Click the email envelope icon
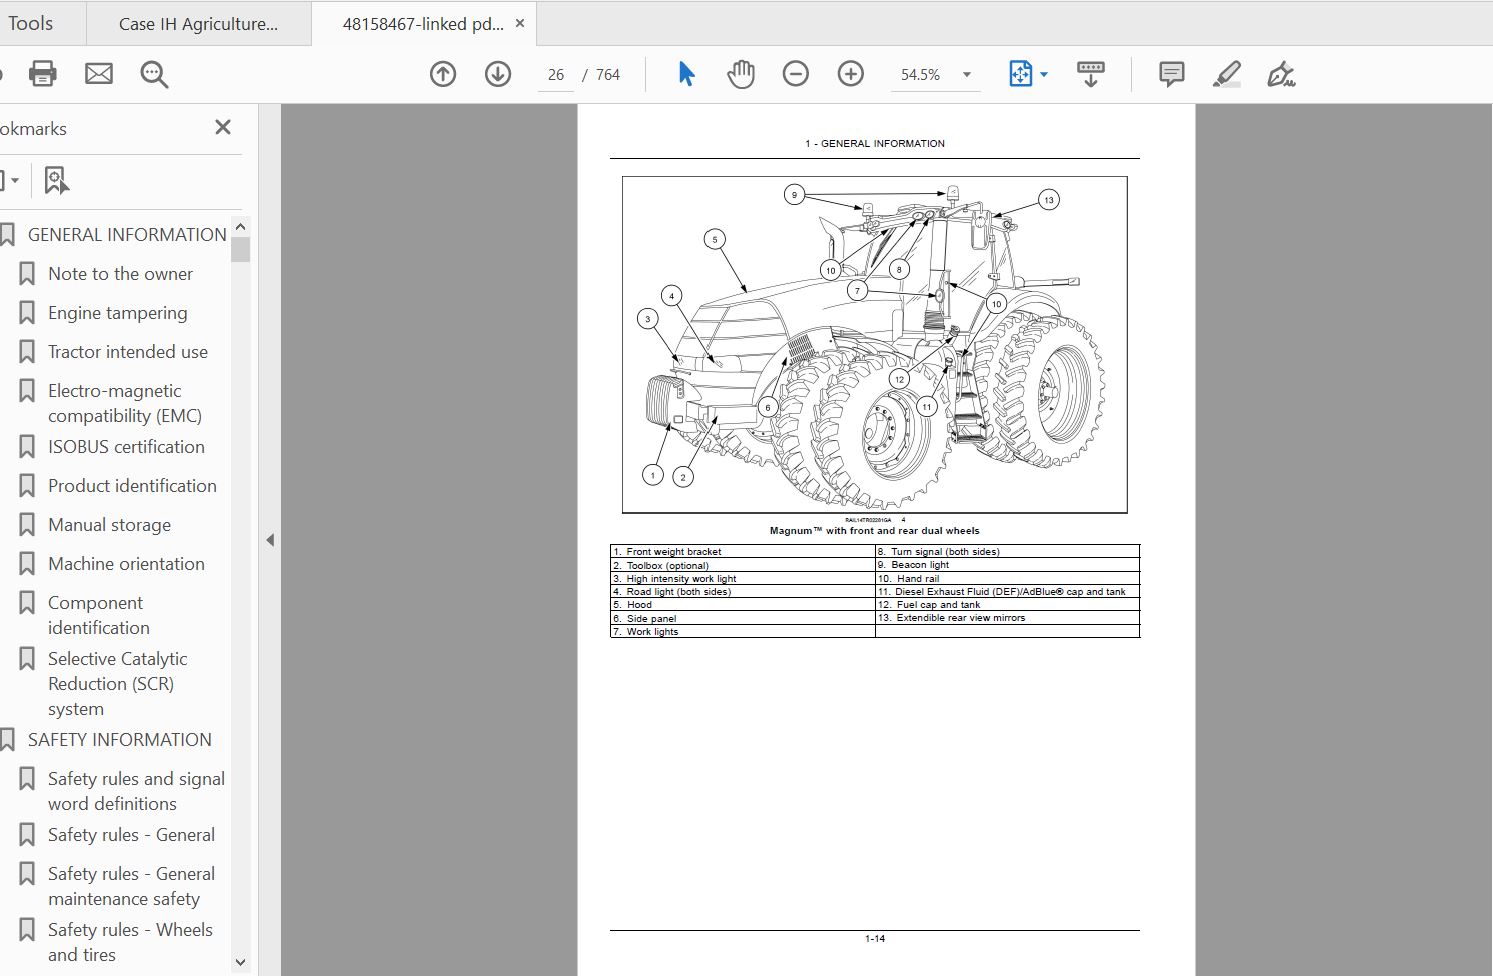Screen dimensions: 1493x976 (x=99, y=74)
